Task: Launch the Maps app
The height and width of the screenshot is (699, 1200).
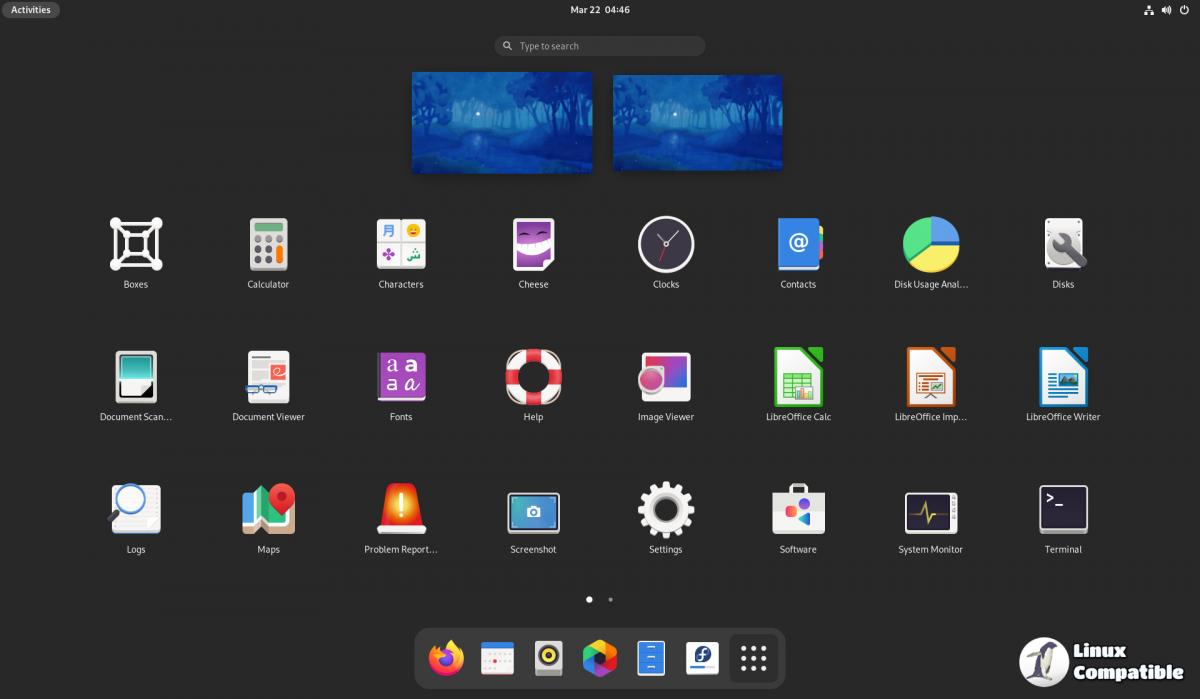Action: click(x=268, y=509)
